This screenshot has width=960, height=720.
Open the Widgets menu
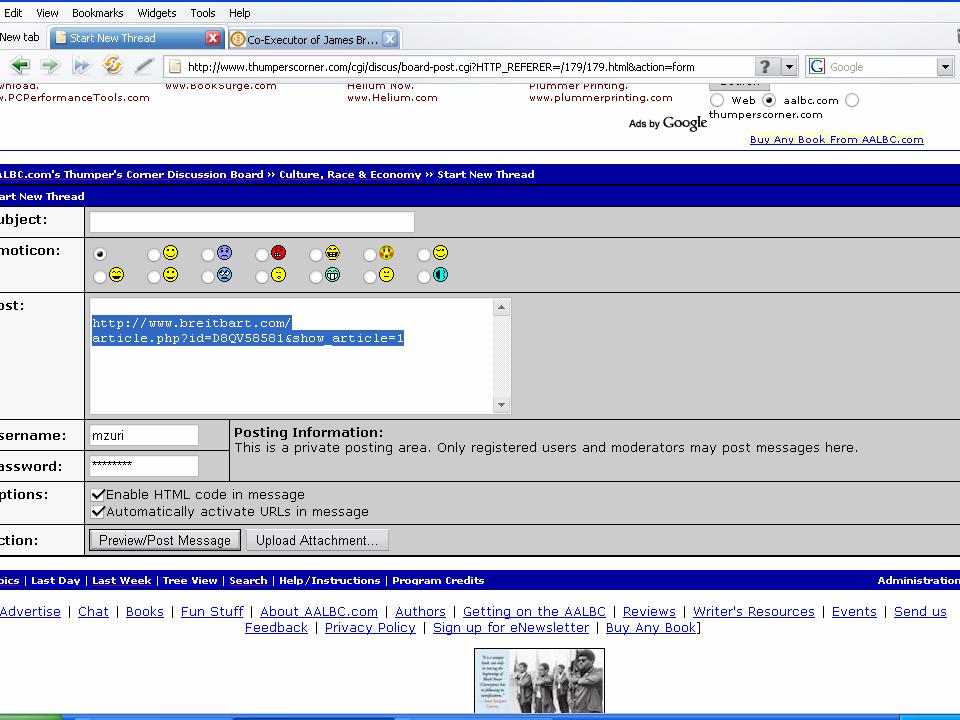(157, 13)
